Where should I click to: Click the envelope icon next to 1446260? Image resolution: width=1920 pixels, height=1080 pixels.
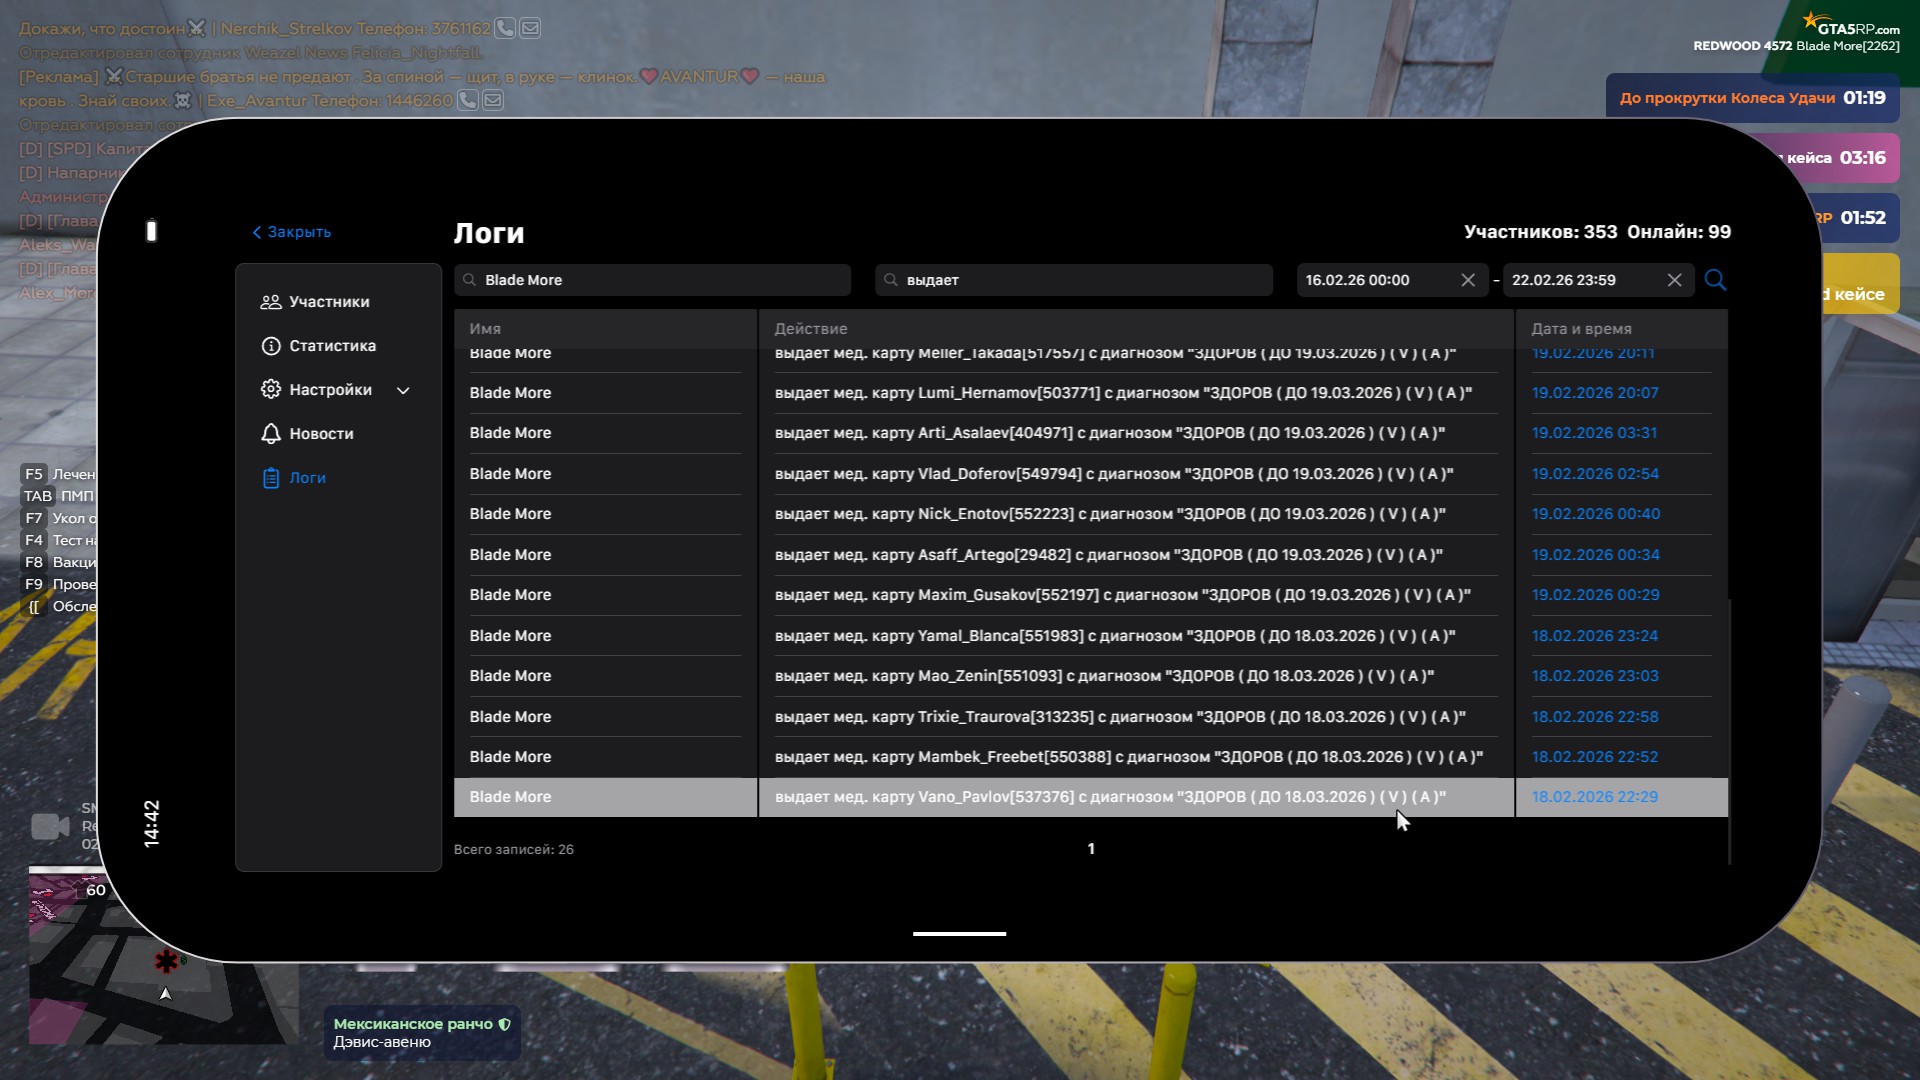(493, 100)
